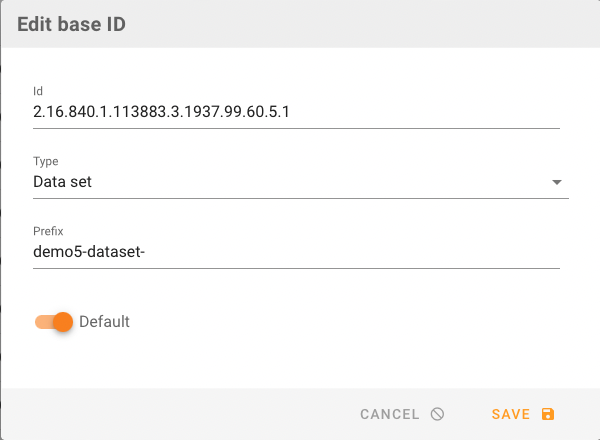Click the floppy disk Save icon

point(547,414)
